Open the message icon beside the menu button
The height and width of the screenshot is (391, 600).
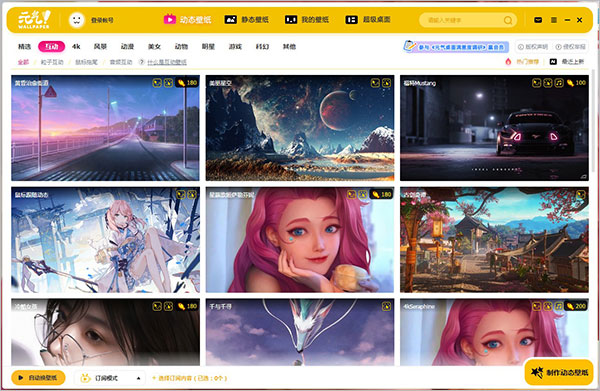pyautogui.click(x=538, y=20)
